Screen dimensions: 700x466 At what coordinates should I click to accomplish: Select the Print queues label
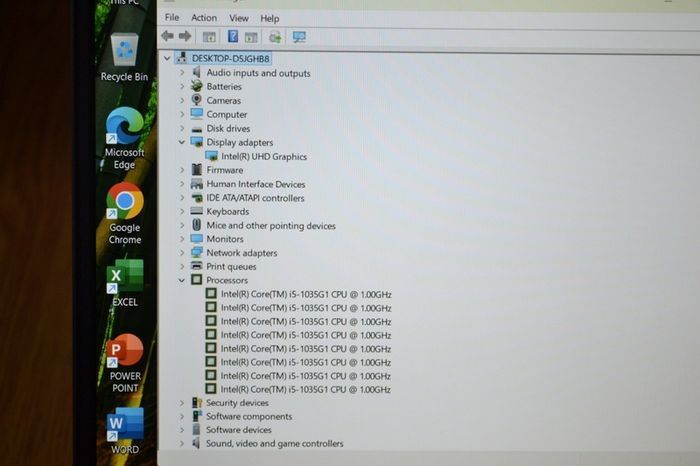[x=231, y=266]
